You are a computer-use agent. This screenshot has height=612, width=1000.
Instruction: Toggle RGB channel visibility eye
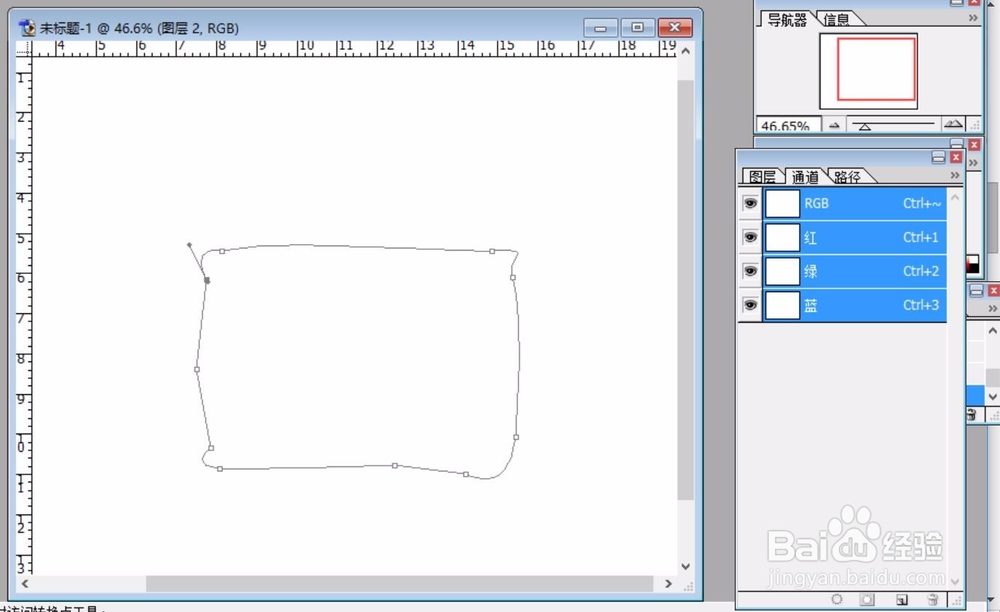pos(750,203)
